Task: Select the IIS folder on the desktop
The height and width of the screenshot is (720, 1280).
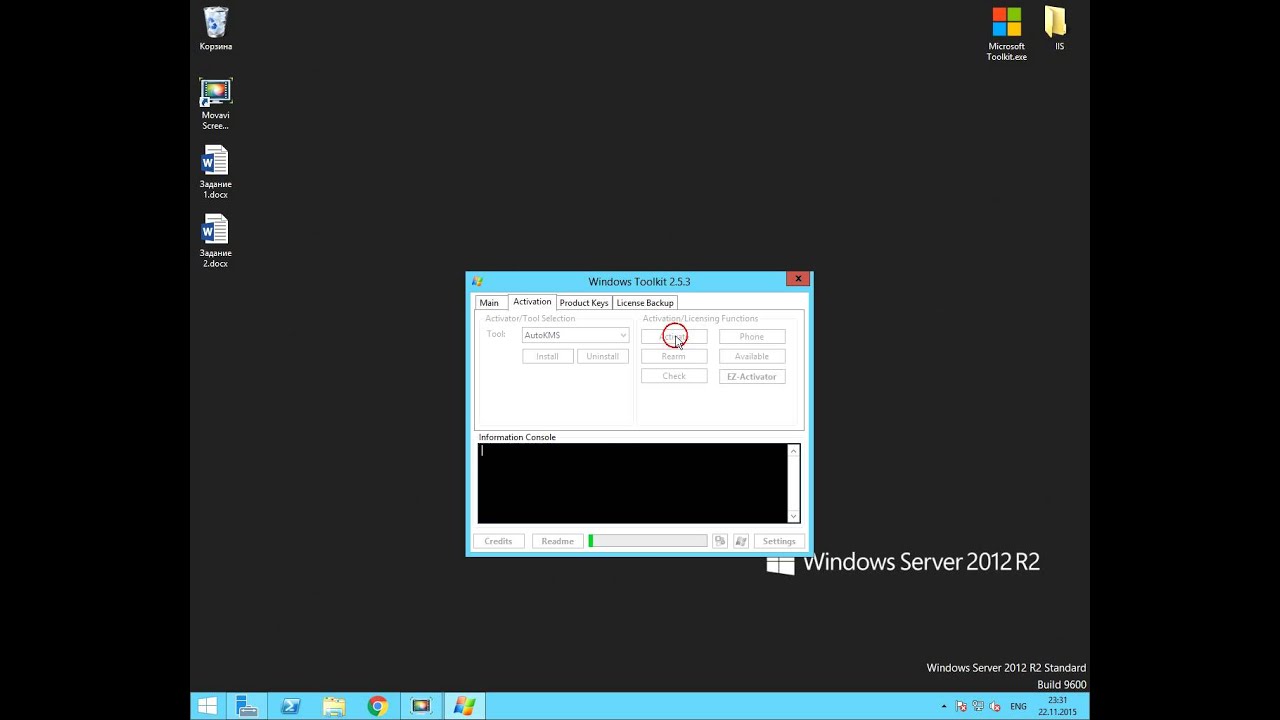Action: 1059,29
